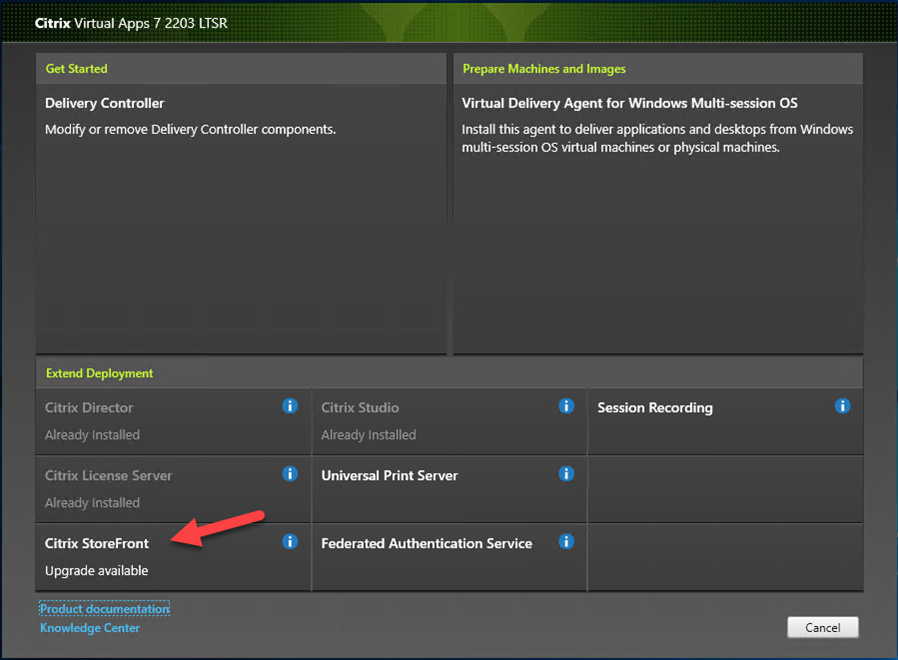Viewport: 898px width, 660px height.
Task: Open the Knowledge Center link
Action: (x=90, y=628)
